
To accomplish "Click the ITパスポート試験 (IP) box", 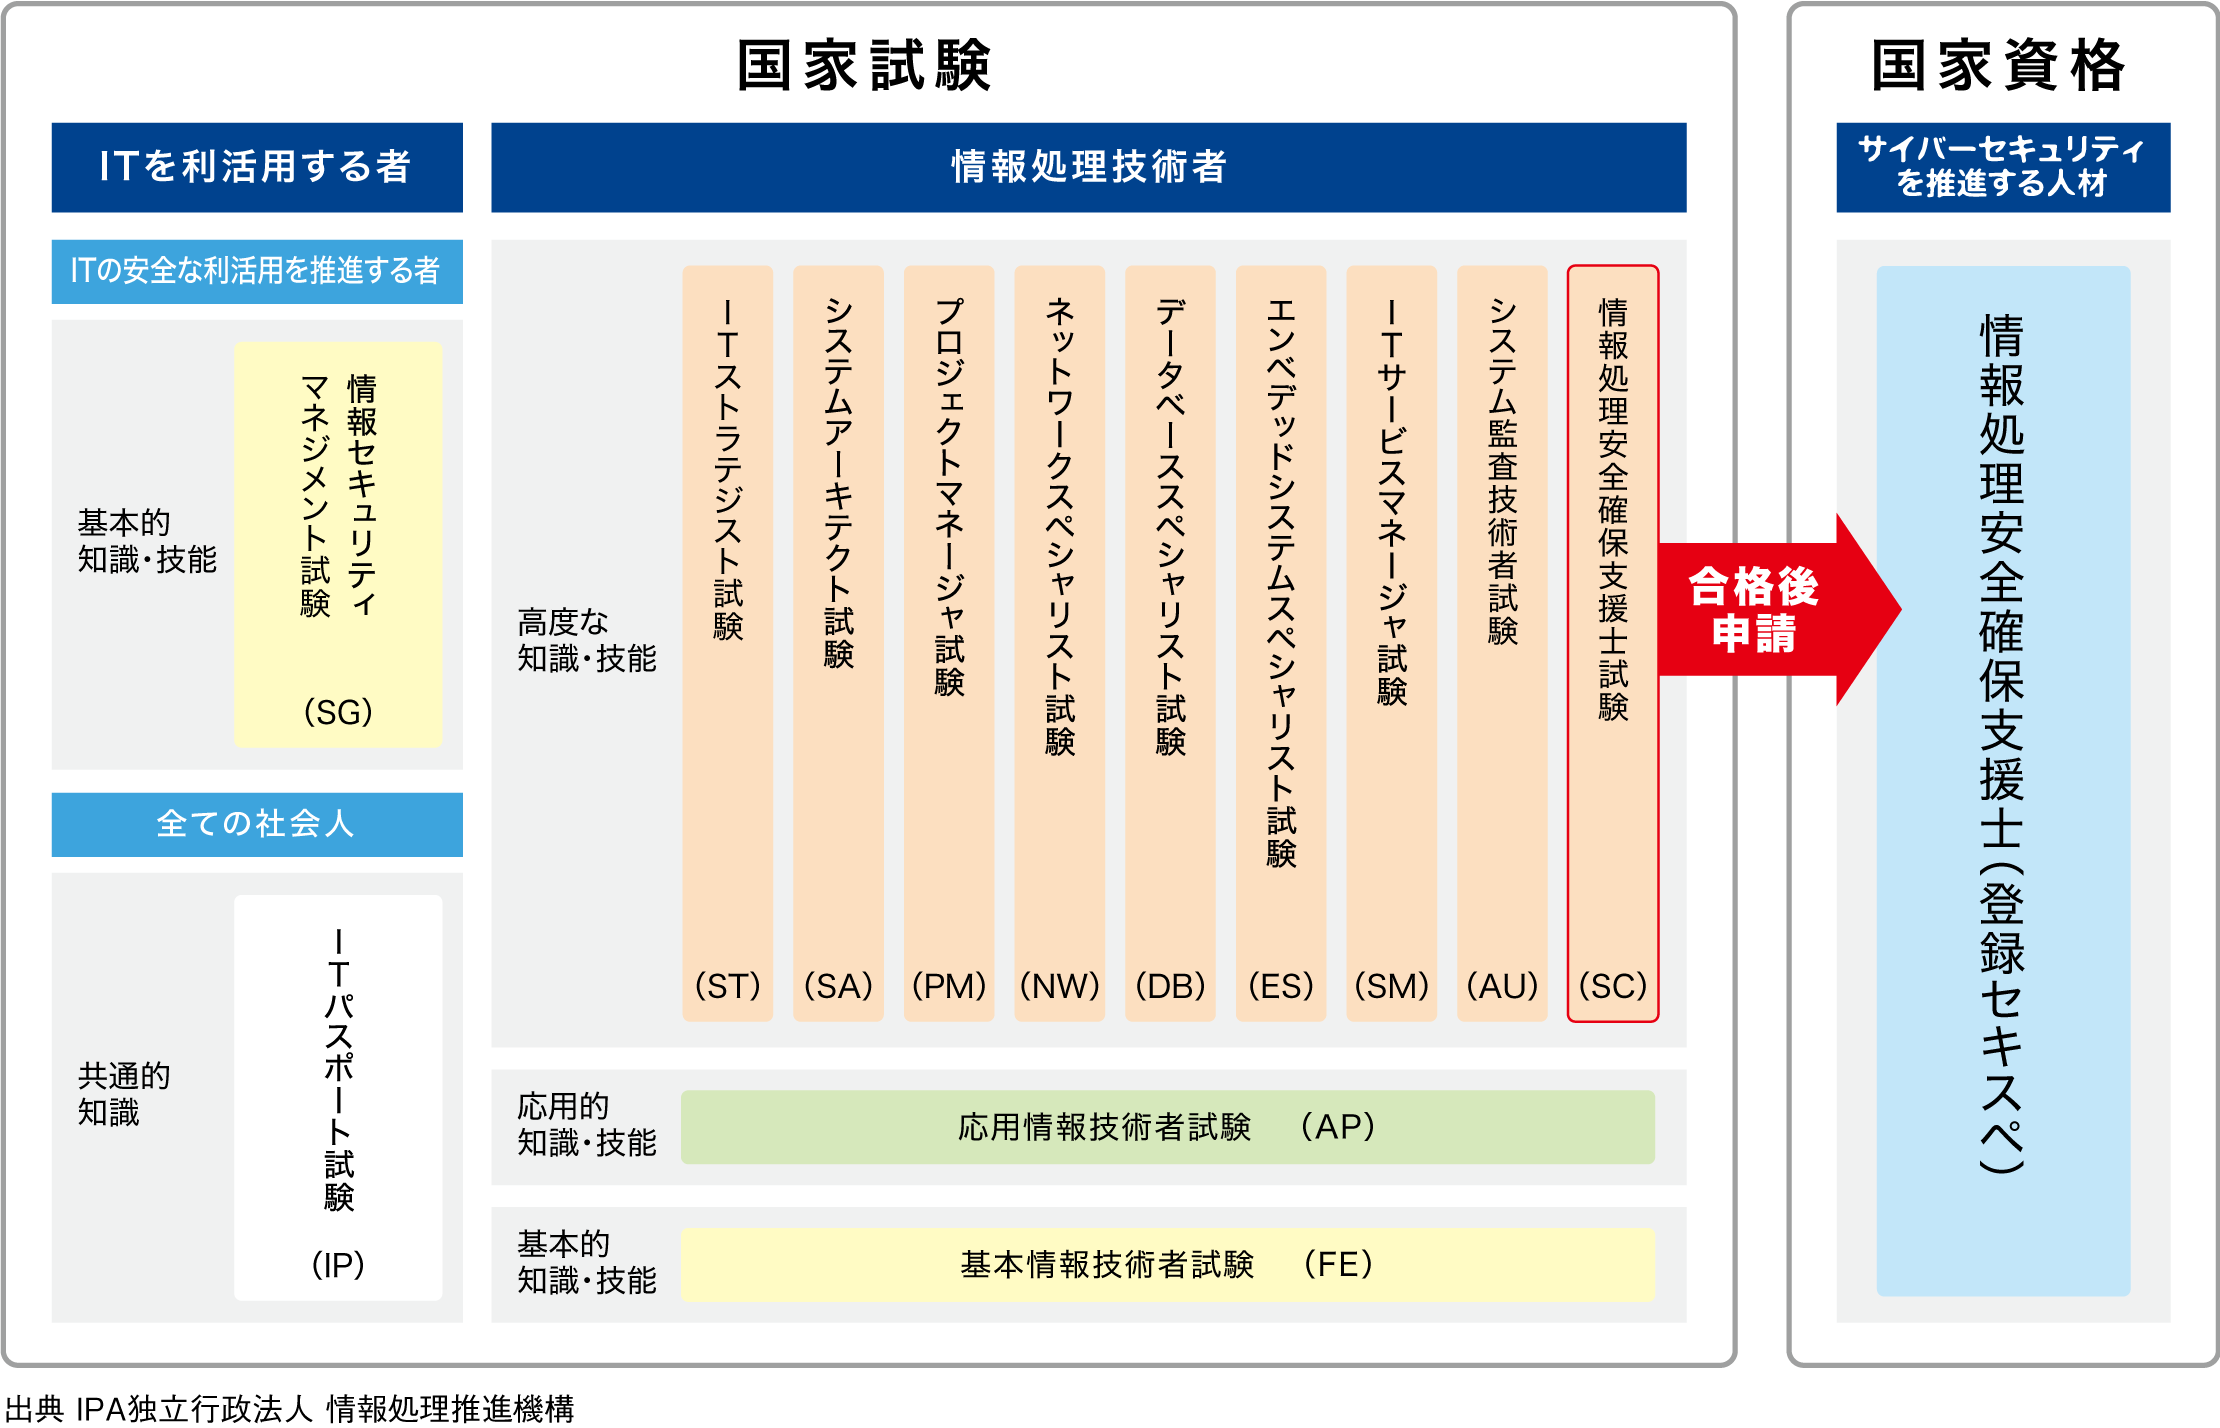I will (x=338, y=1097).
